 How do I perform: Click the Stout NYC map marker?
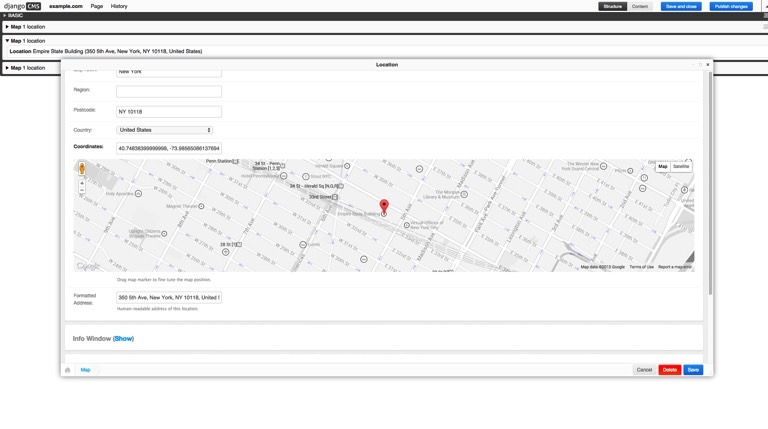click(x=306, y=176)
